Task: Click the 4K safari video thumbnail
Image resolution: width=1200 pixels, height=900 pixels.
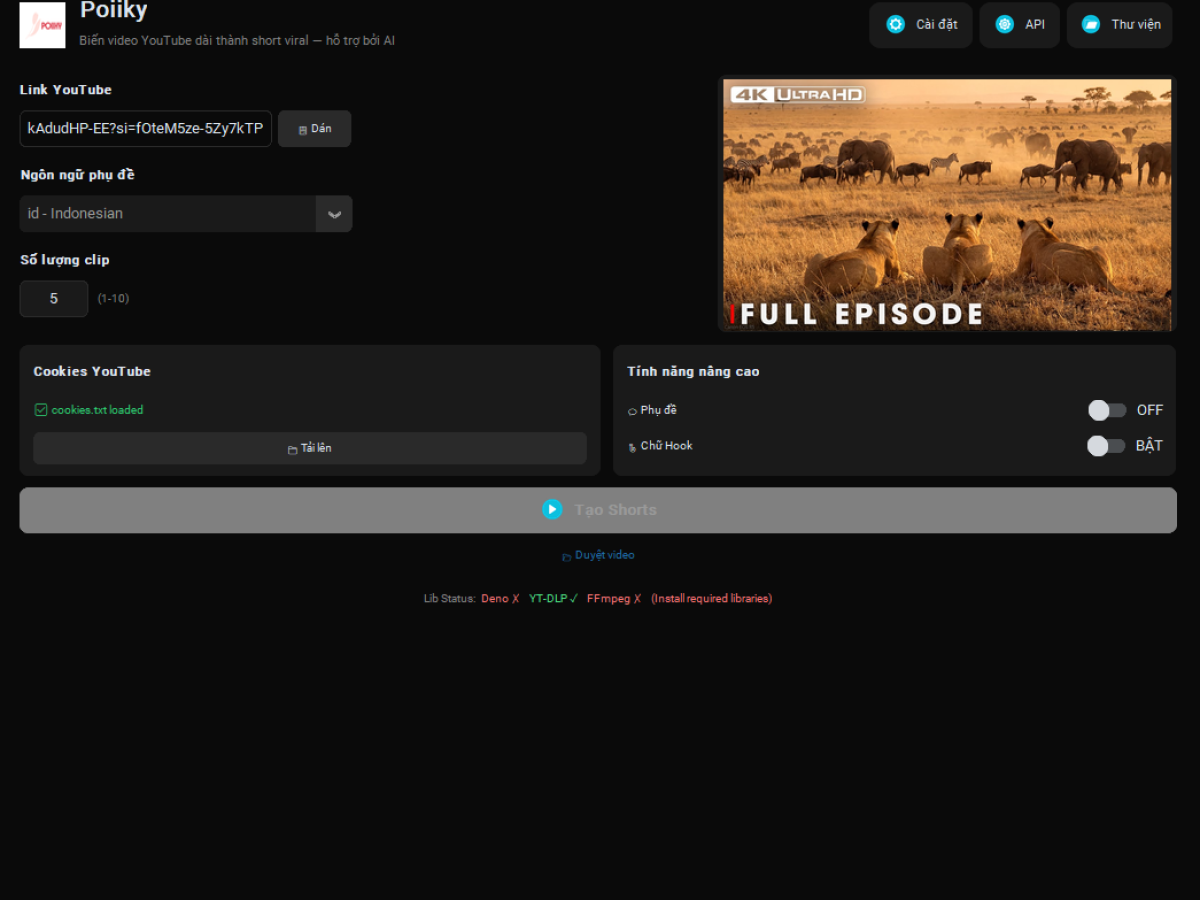Action: click(946, 204)
